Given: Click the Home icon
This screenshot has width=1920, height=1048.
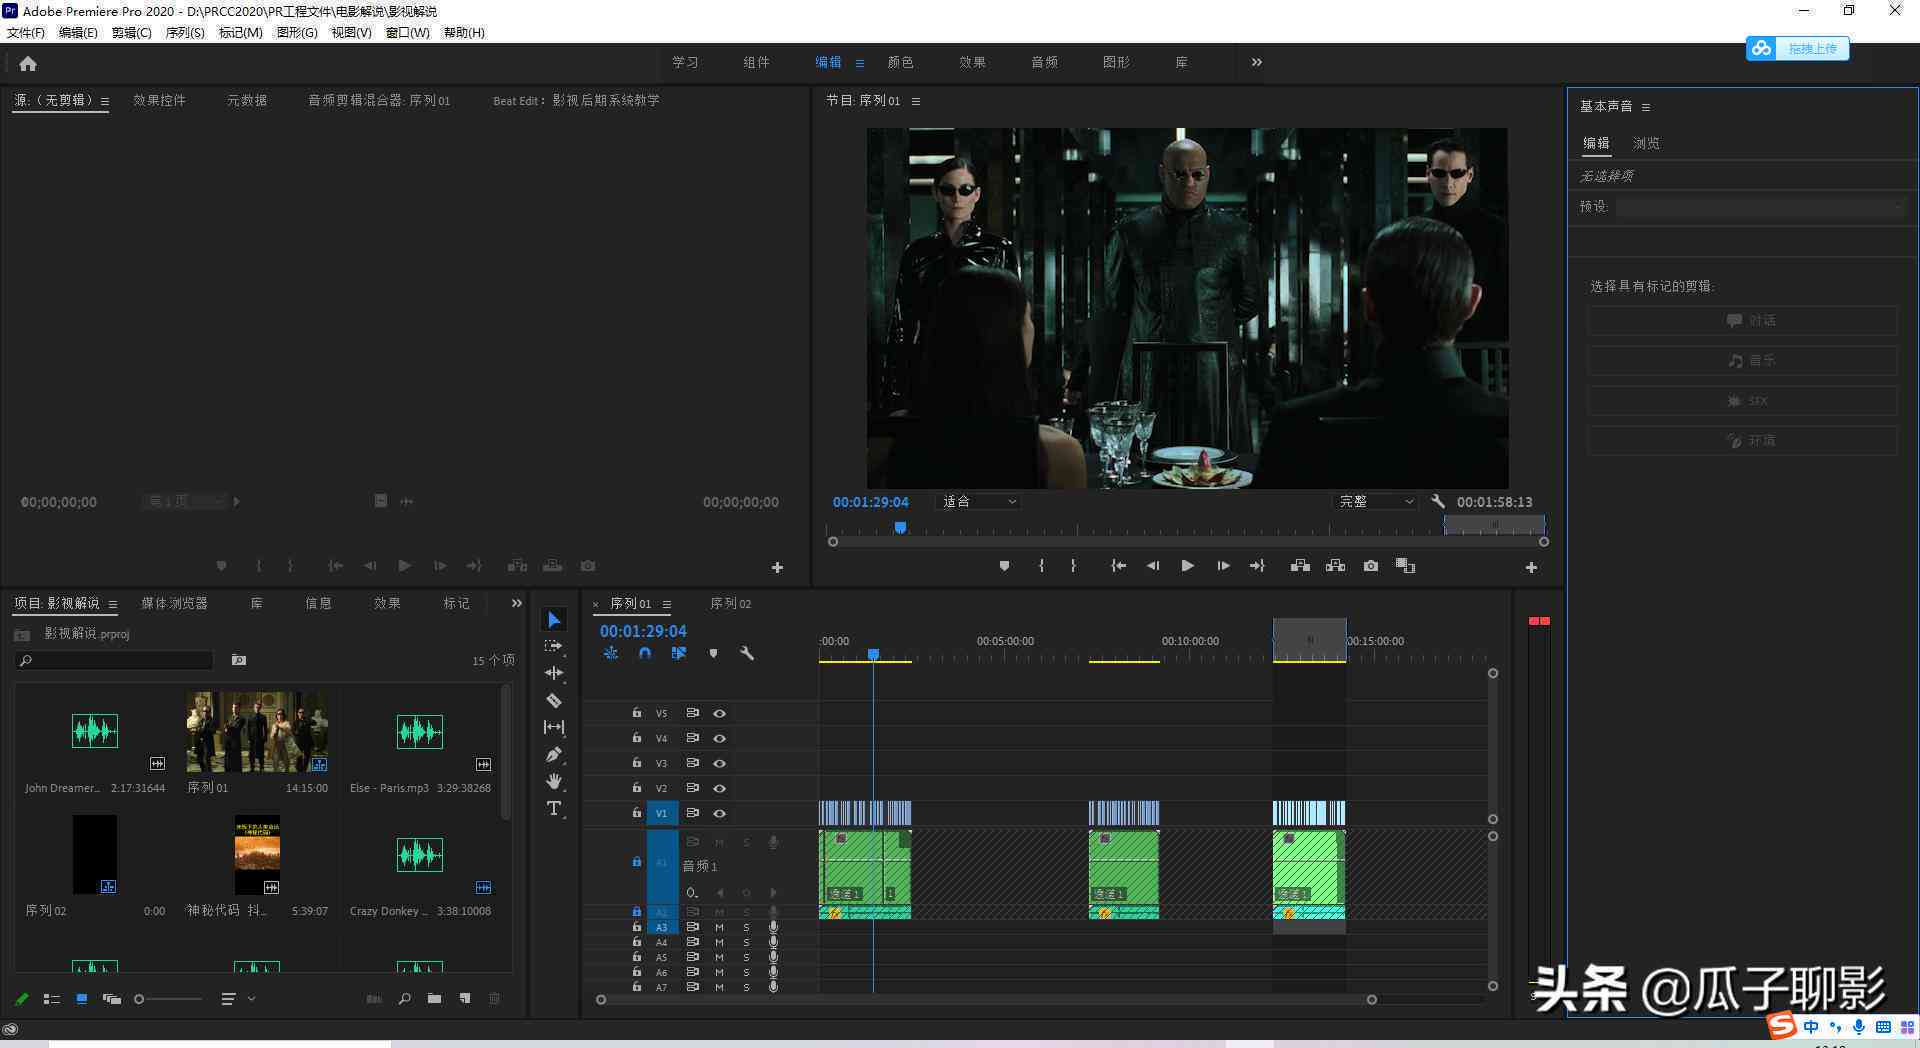Looking at the screenshot, I should tap(28, 63).
